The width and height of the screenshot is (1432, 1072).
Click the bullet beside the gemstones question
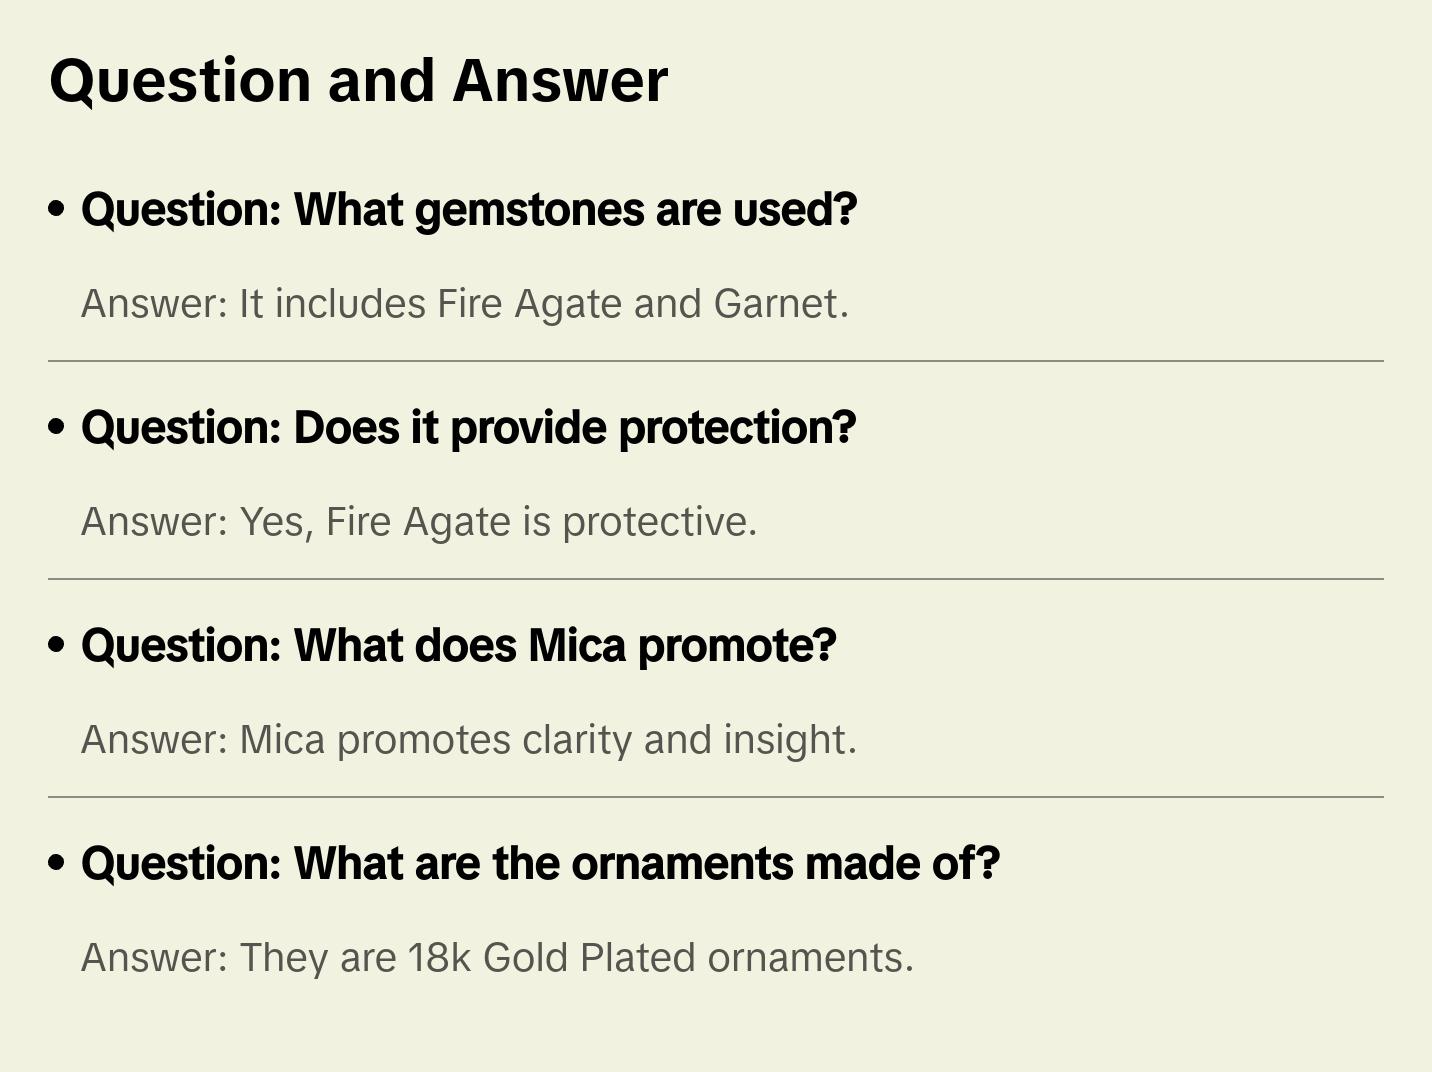click(x=57, y=209)
